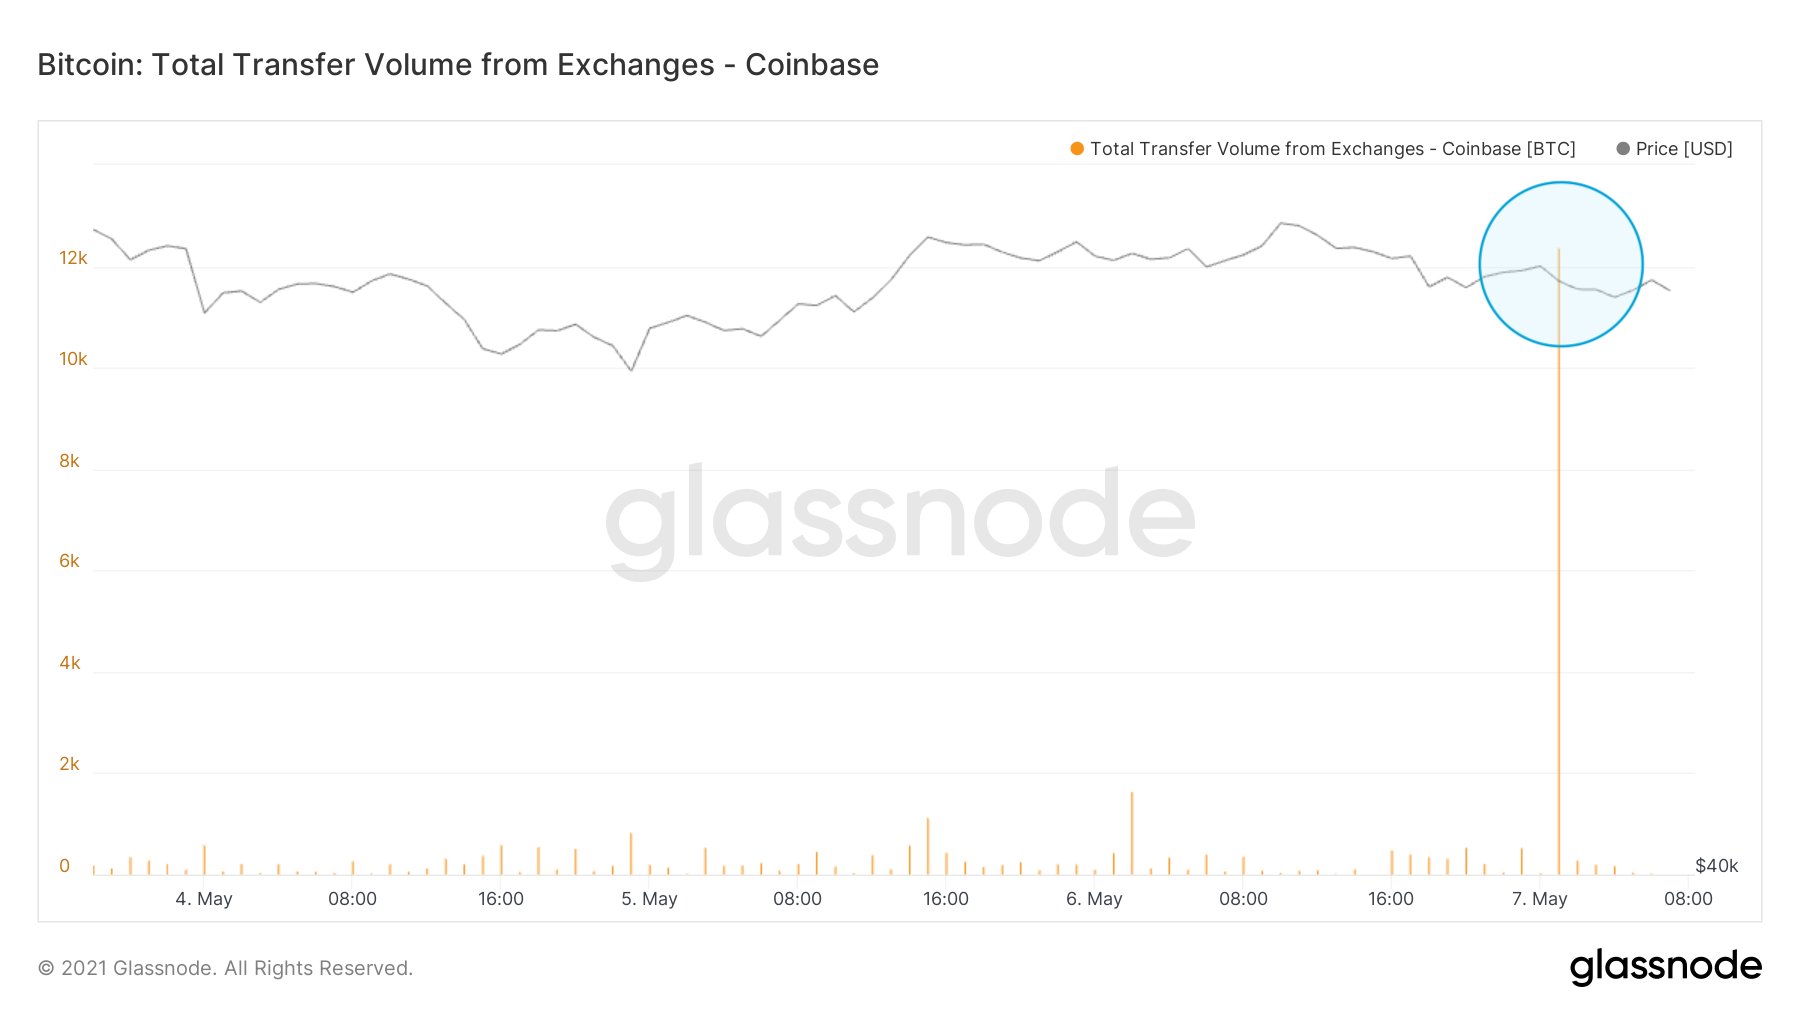Click the large glassnode watermark in chart
The width and height of the screenshot is (1800, 1013).
click(900, 520)
